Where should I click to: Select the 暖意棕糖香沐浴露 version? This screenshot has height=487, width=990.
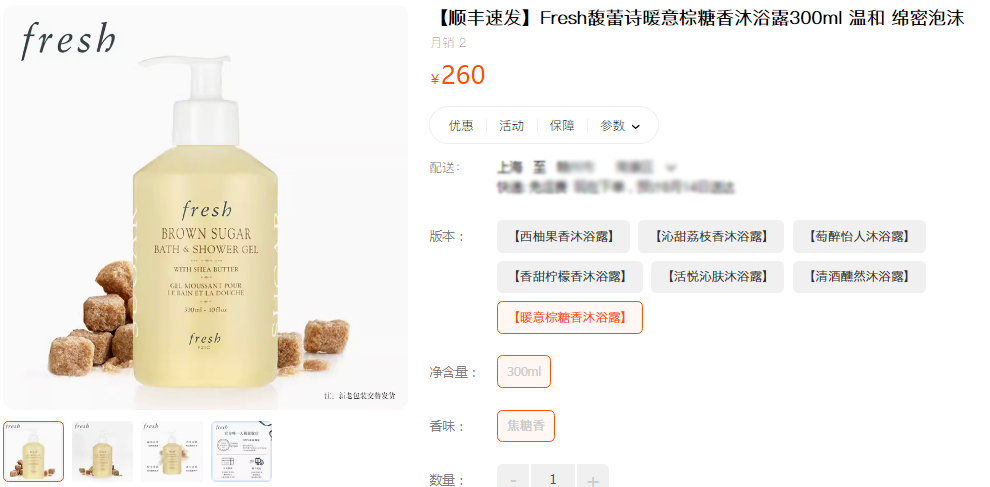point(570,317)
